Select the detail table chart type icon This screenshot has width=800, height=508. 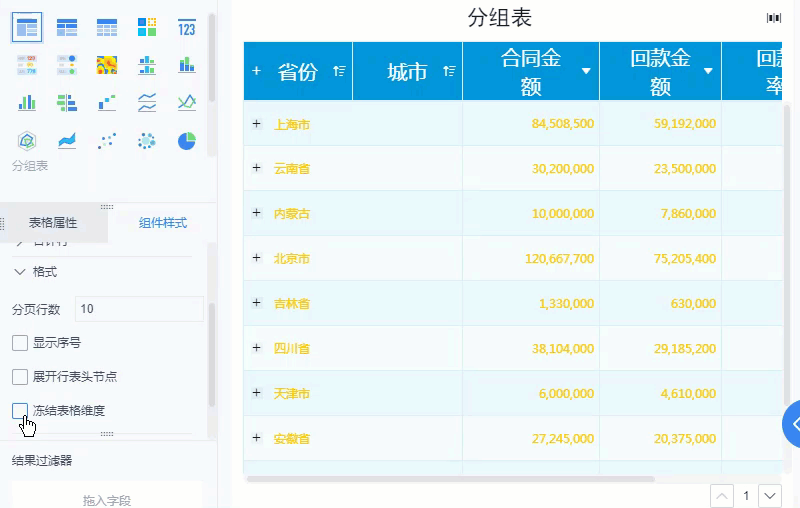[107, 28]
